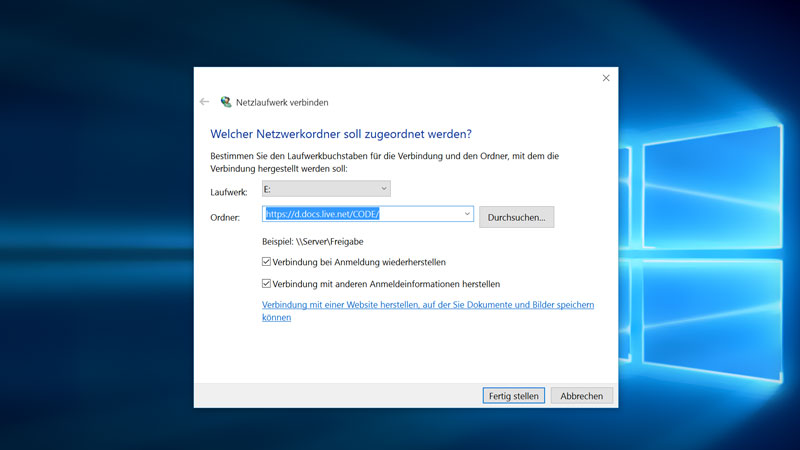Click the Fertig stellen button
This screenshot has height=450, width=800.
point(513,396)
